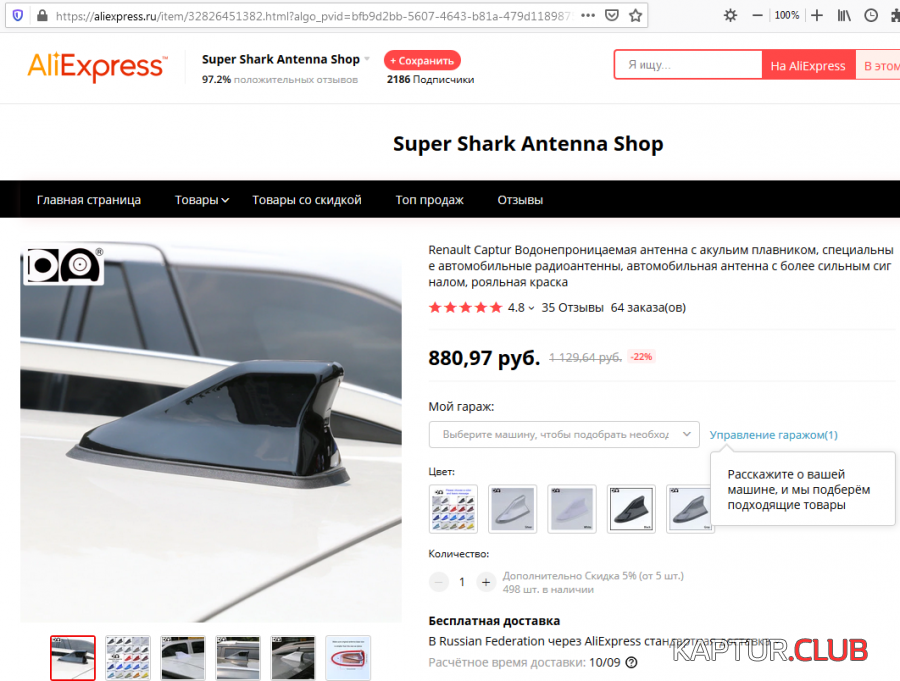Open the library bookshelf icon
Image resolution: width=900 pixels, height=681 pixels.
(x=844, y=16)
